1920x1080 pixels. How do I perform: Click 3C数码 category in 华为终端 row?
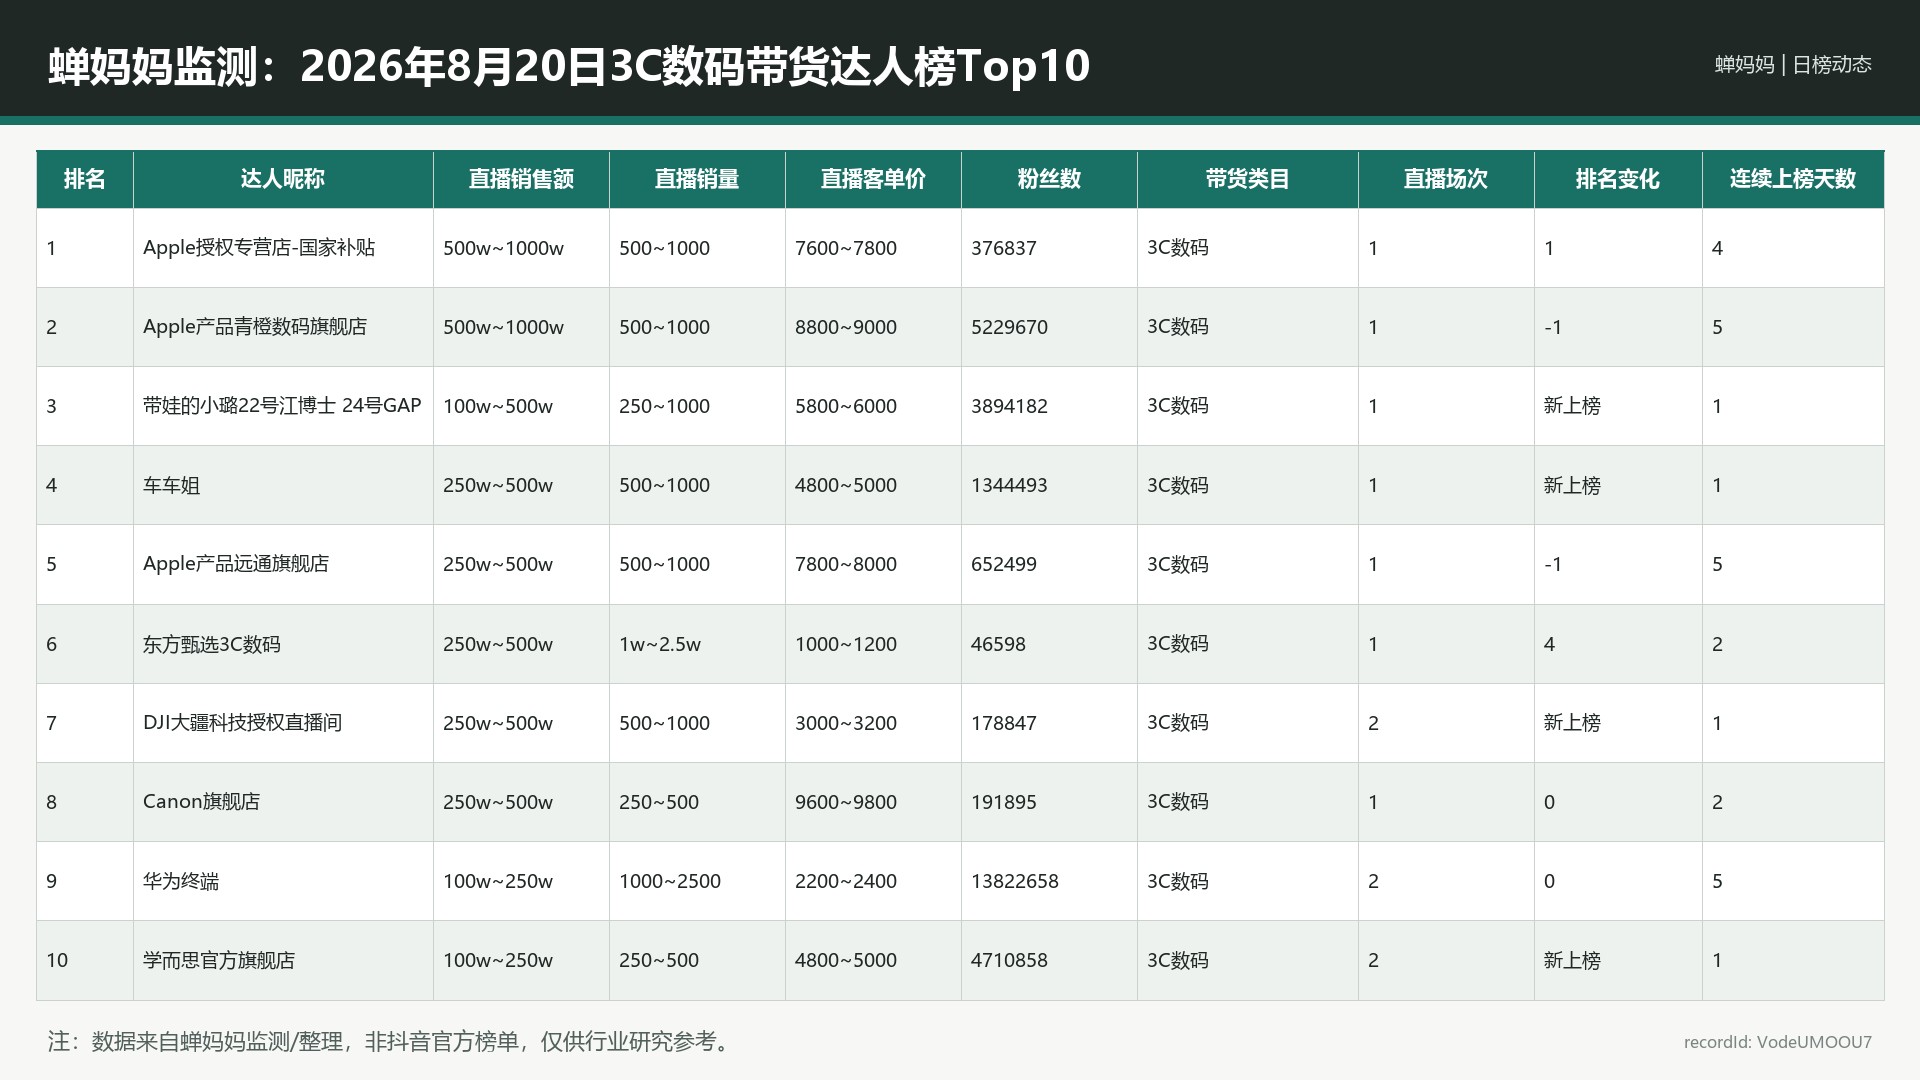[x=1178, y=881]
